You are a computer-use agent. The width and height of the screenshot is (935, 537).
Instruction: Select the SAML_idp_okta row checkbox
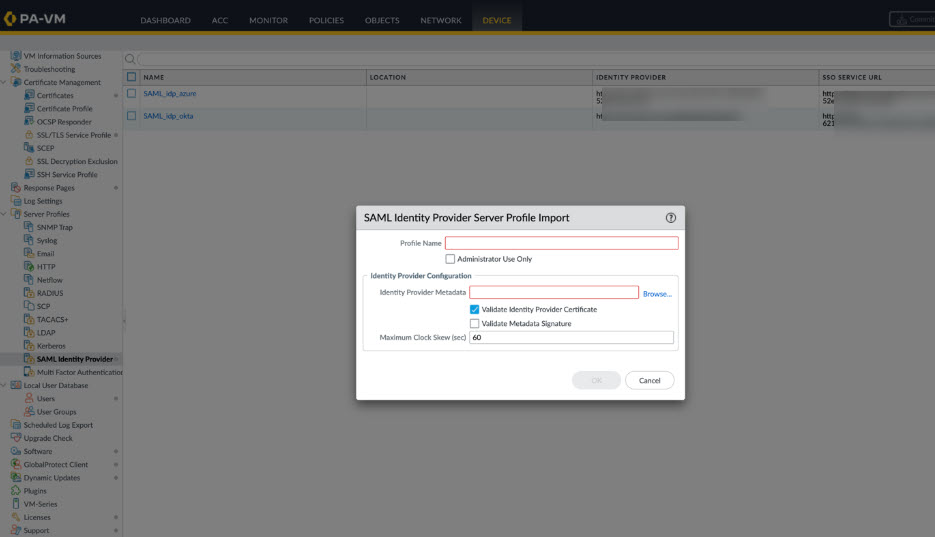[x=132, y=116]
